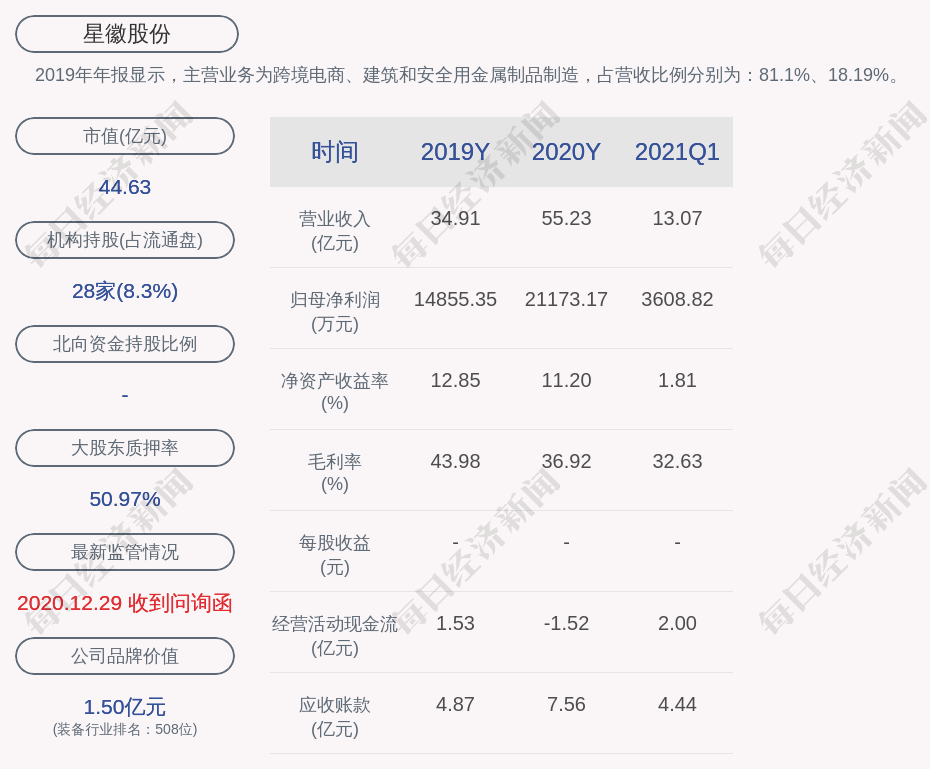Click the 净资产收益率(%) row label
Viewport: 930px width, 769px height.
335,392
